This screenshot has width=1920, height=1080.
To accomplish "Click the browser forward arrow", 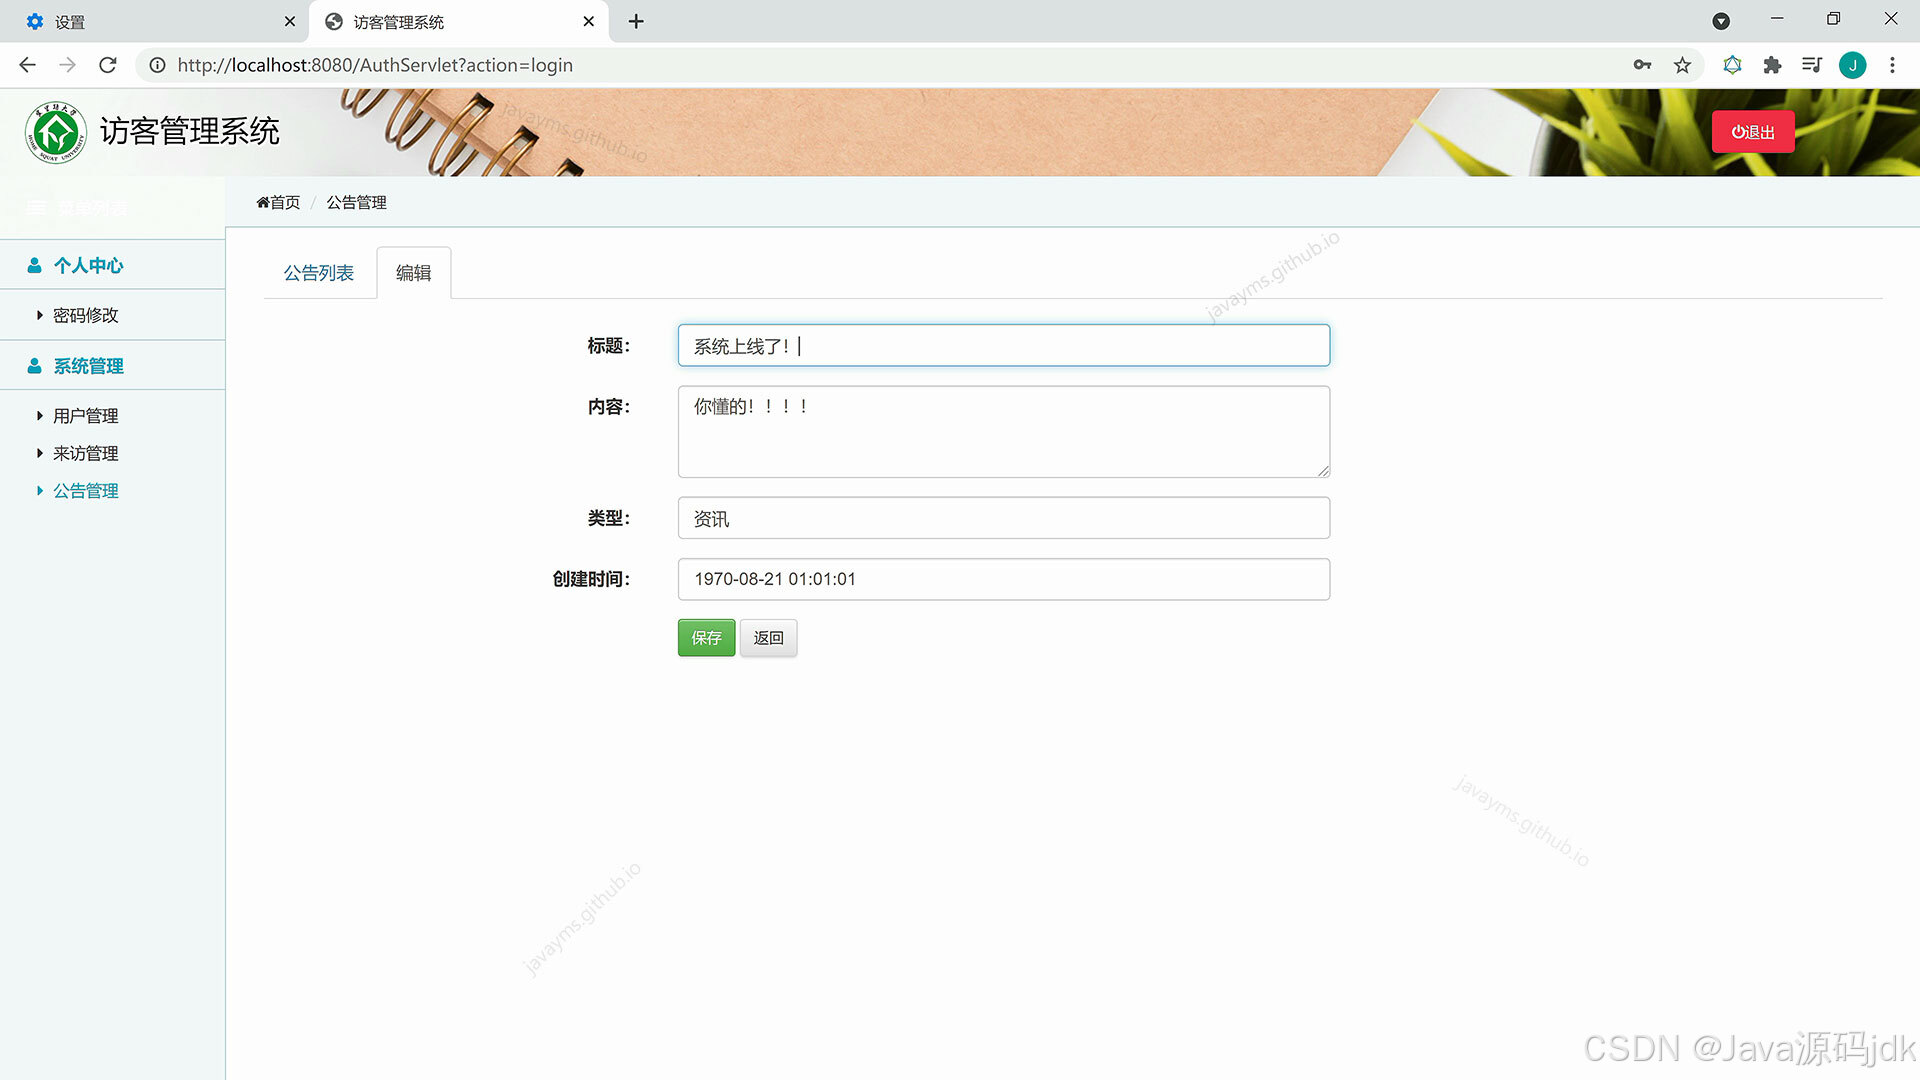I will 67,65.
